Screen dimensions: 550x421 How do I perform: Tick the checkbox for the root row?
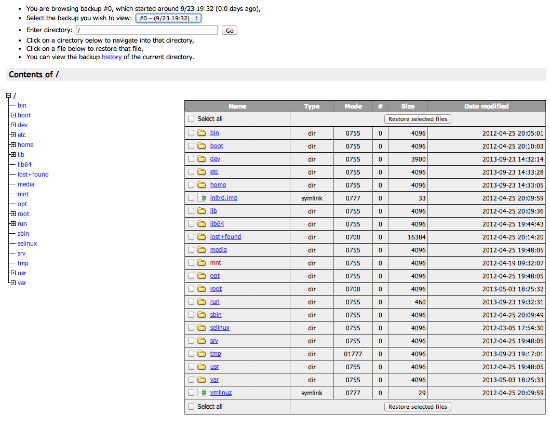[x=191, y=289]
